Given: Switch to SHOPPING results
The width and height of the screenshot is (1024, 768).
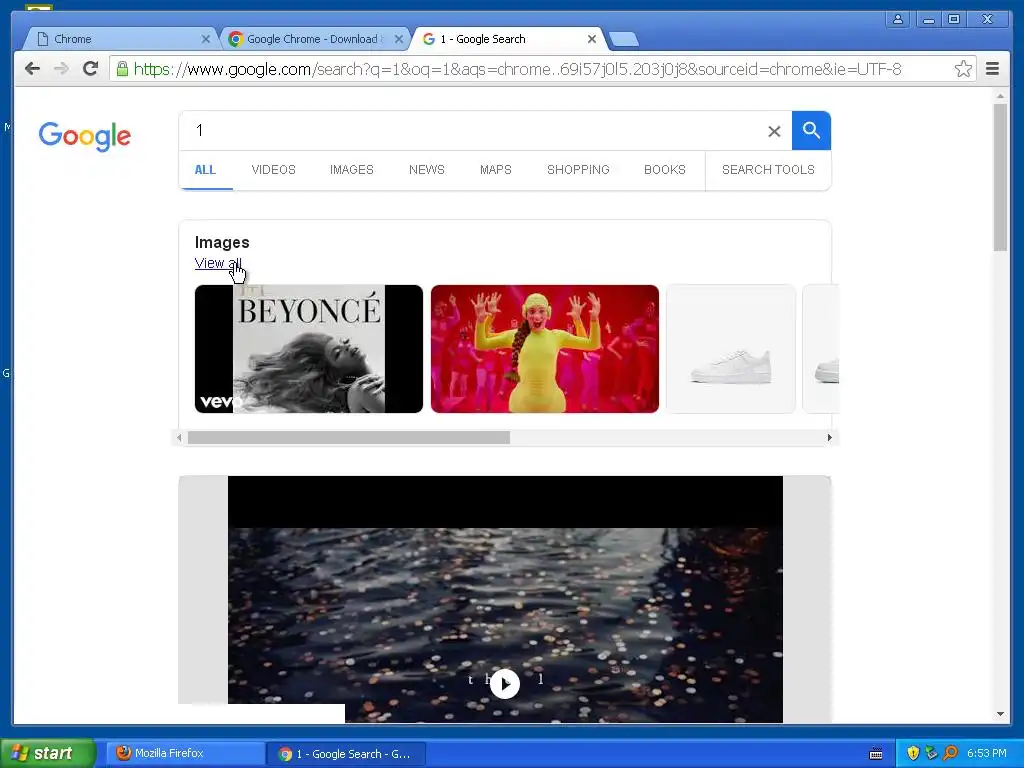Looking at the screenshot, I should coord(578,170).
